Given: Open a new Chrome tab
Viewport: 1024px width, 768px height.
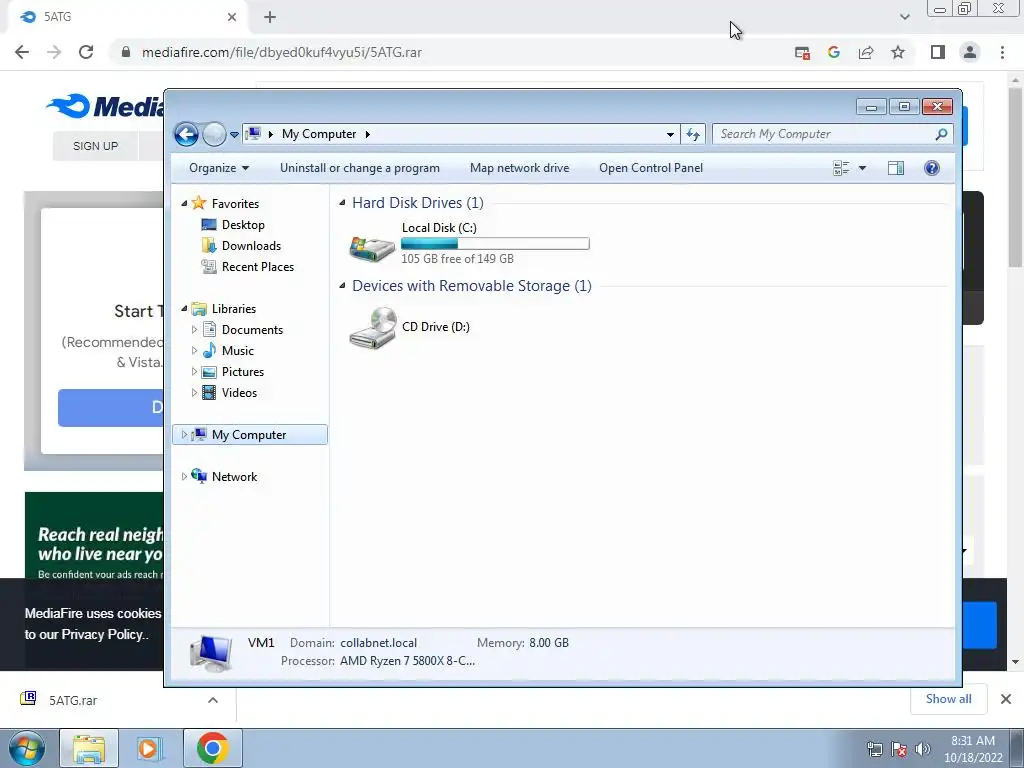Looking at the screenshot, I should [x=270, y=17].
